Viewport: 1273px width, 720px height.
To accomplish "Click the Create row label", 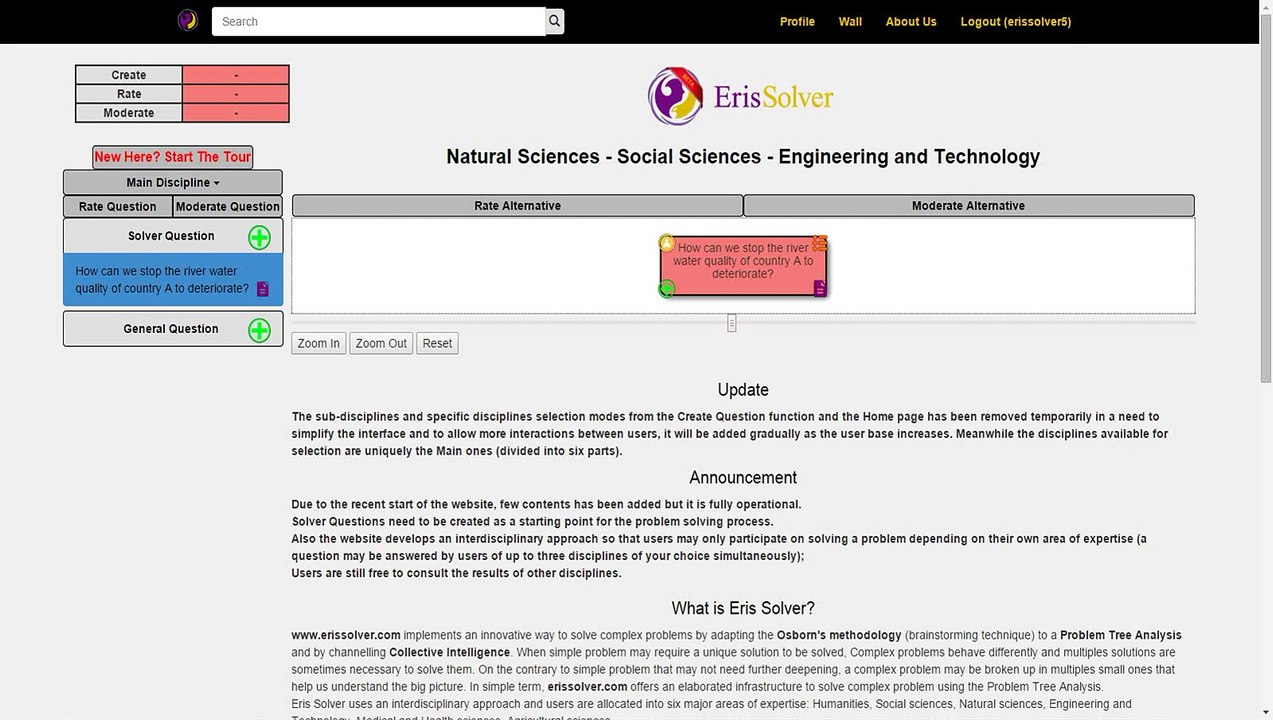I will click(129, 75).
